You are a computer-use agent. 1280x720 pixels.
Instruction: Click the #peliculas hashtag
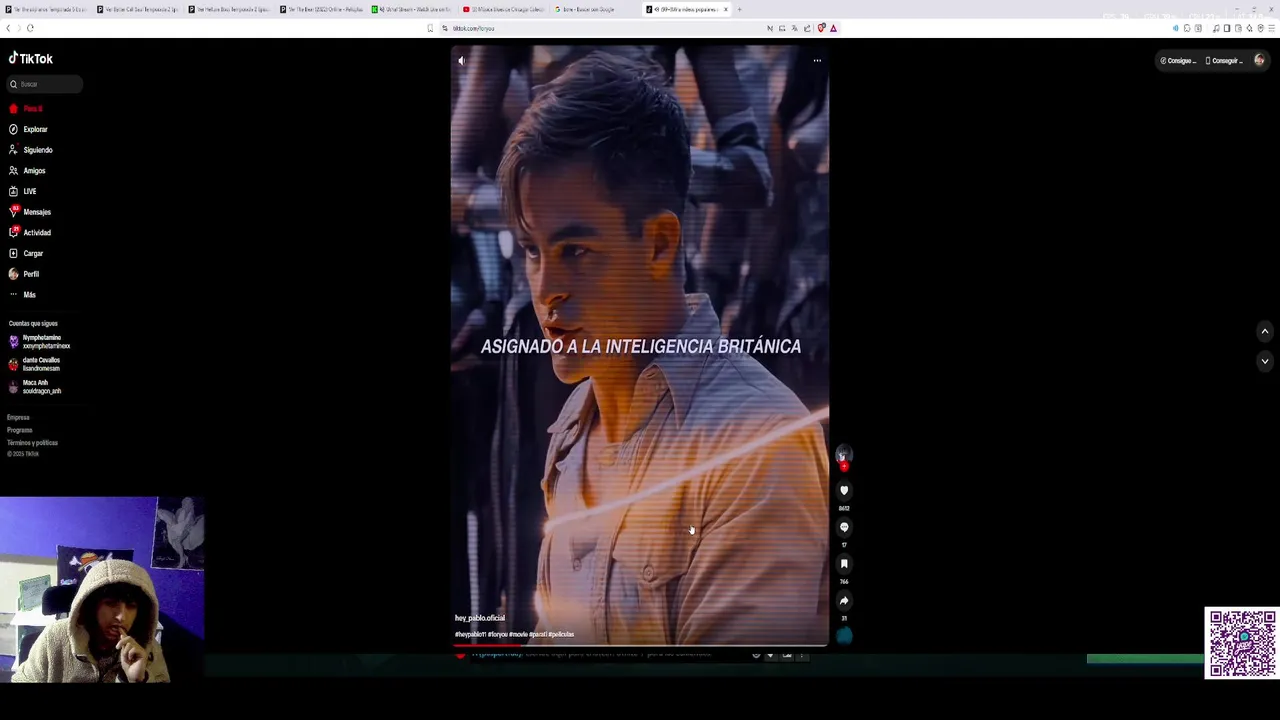561,634
